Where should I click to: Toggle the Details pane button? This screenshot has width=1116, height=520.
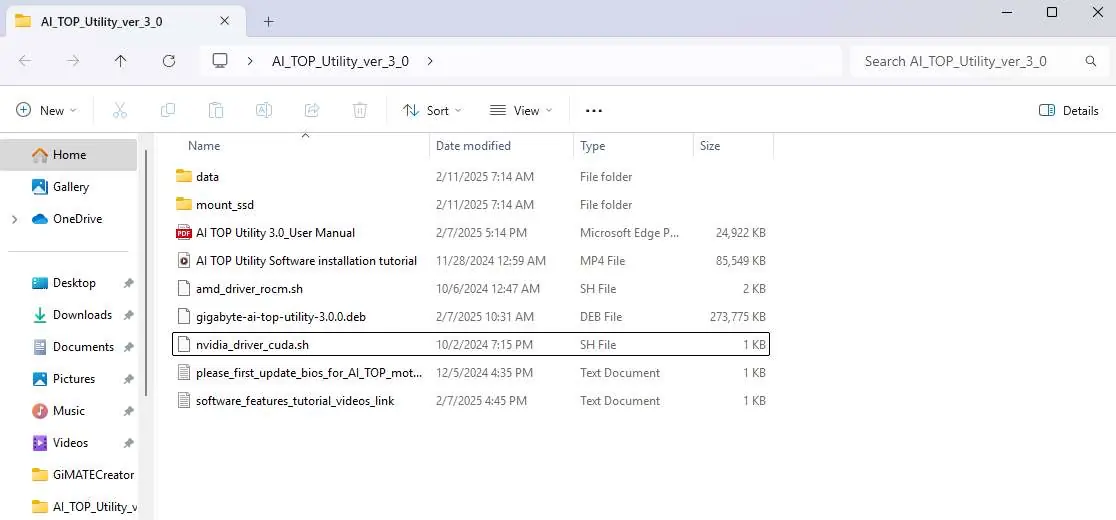coord(1069,110)
